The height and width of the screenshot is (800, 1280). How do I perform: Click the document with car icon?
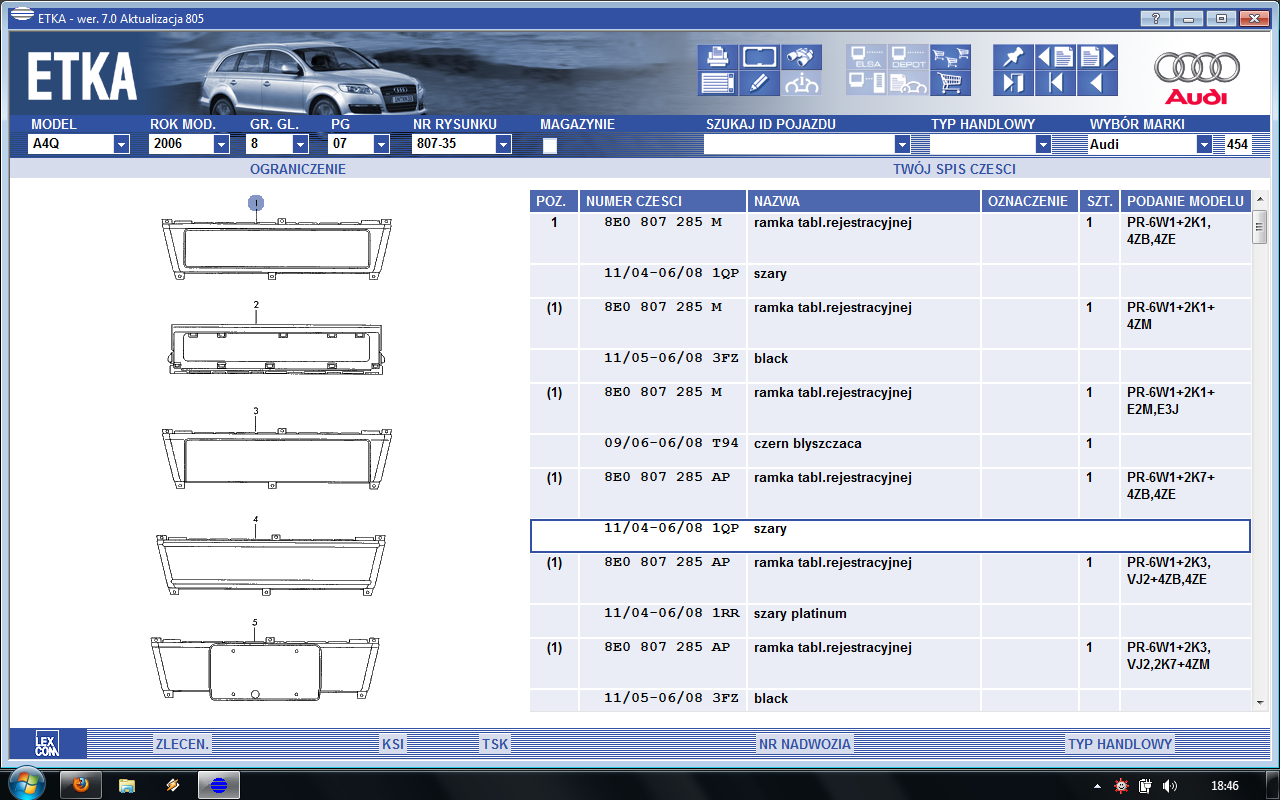coord(908,83)
